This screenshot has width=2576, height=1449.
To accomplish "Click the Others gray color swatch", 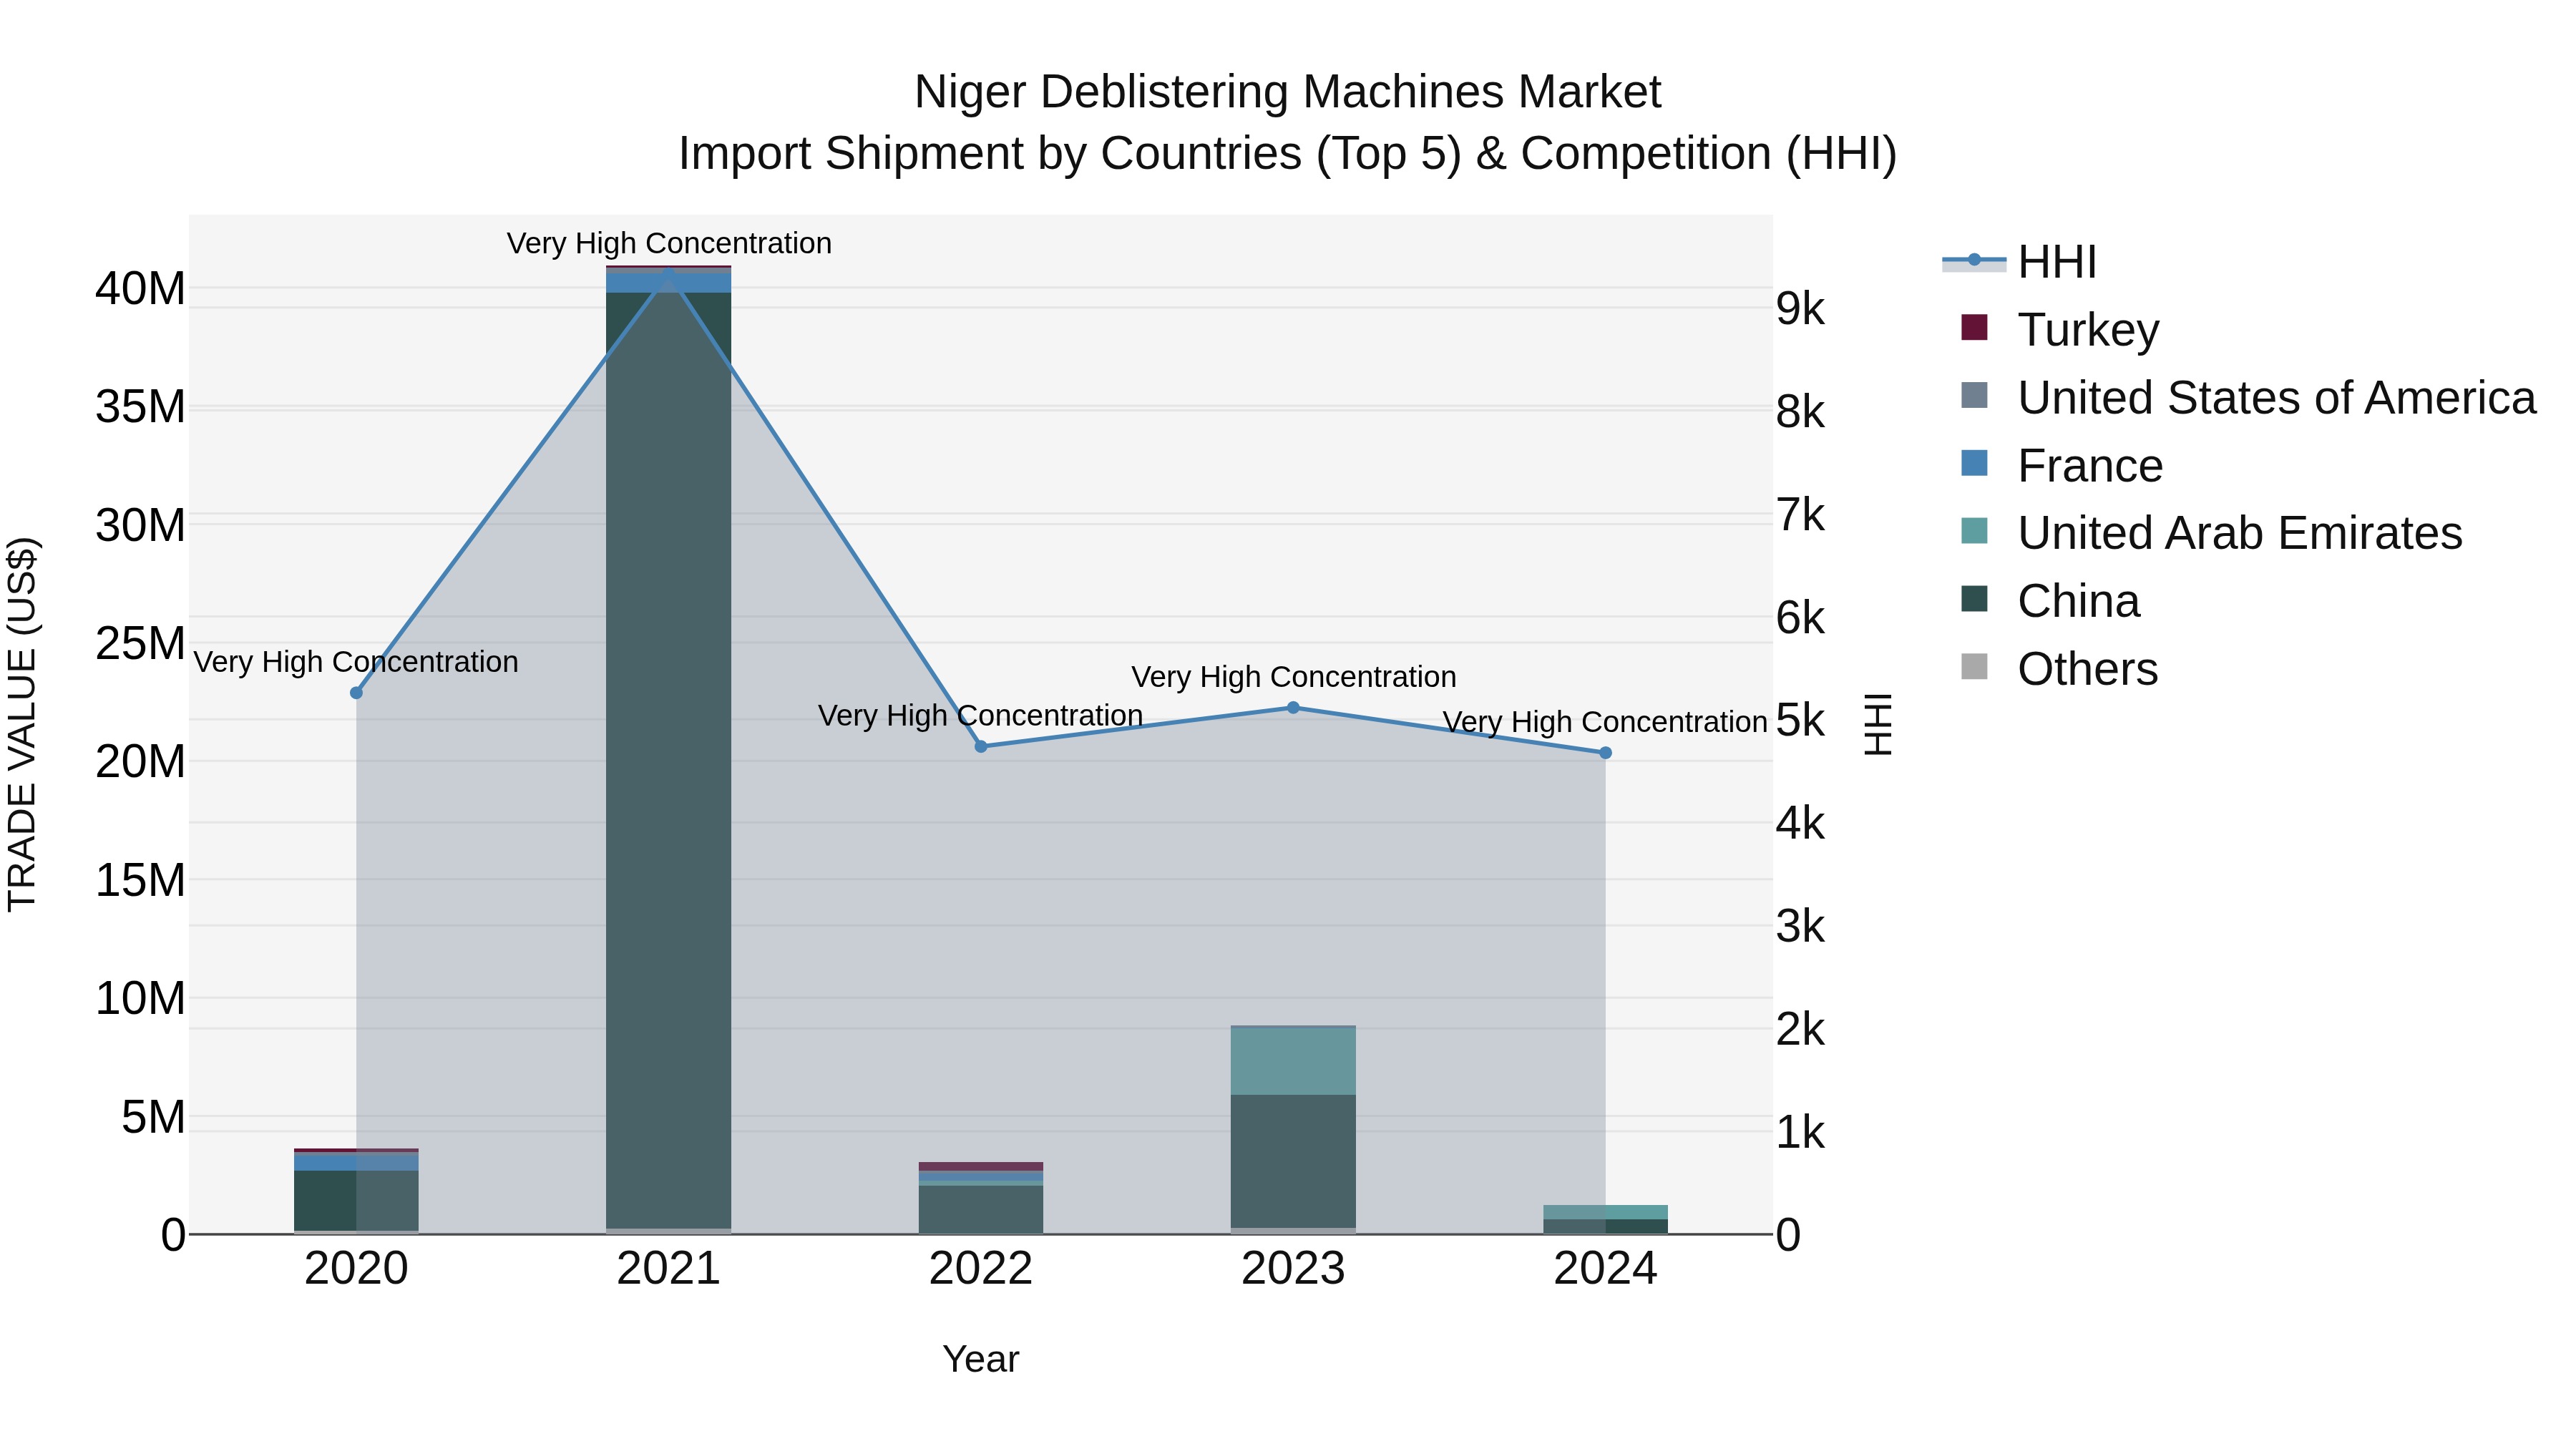I will pyautogui.click(x=1974, y=666).
